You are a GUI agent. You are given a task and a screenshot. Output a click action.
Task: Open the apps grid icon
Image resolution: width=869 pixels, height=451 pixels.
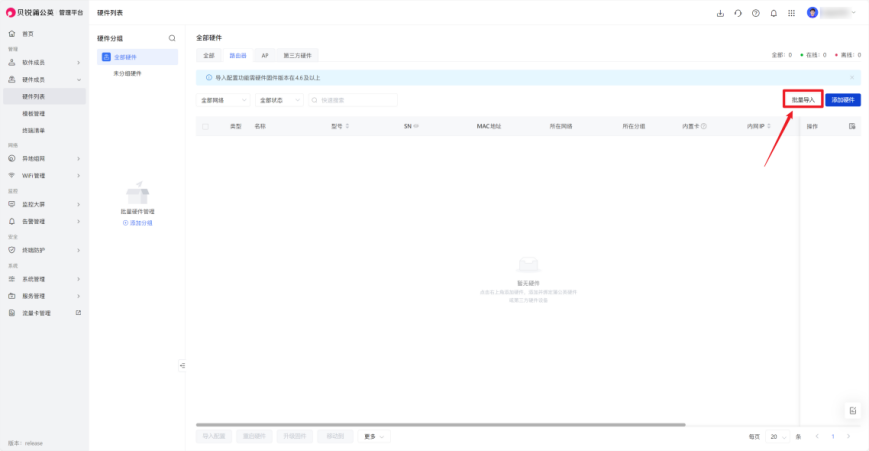(791, 13)
